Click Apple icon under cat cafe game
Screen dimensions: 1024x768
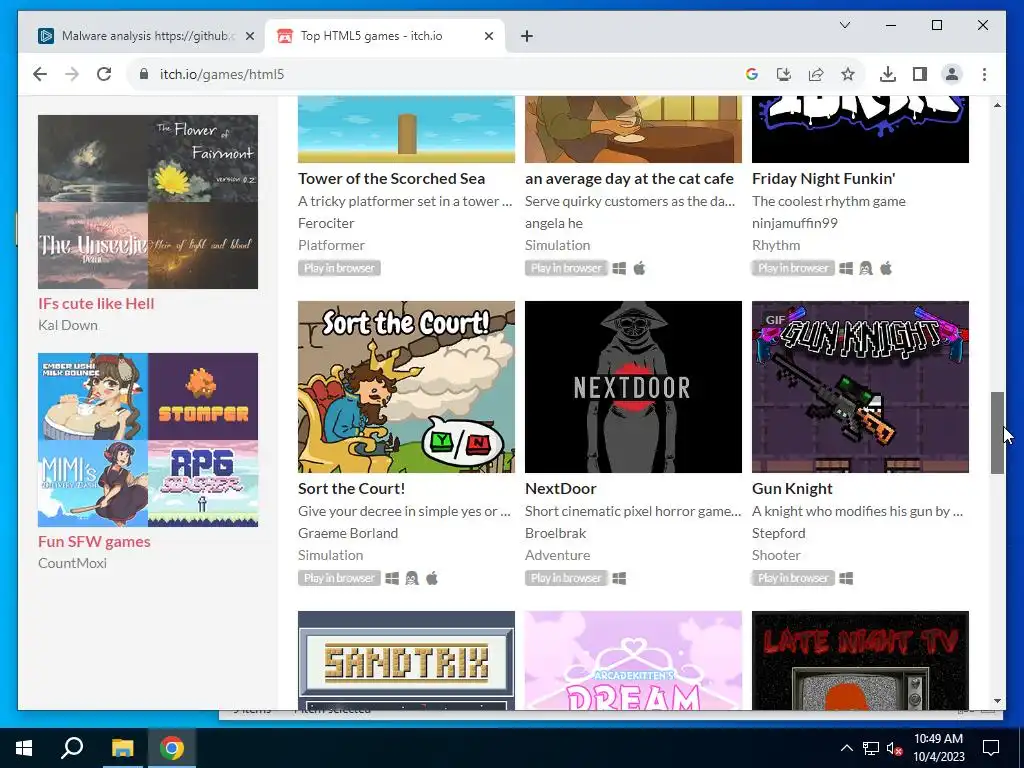[639, 268]
